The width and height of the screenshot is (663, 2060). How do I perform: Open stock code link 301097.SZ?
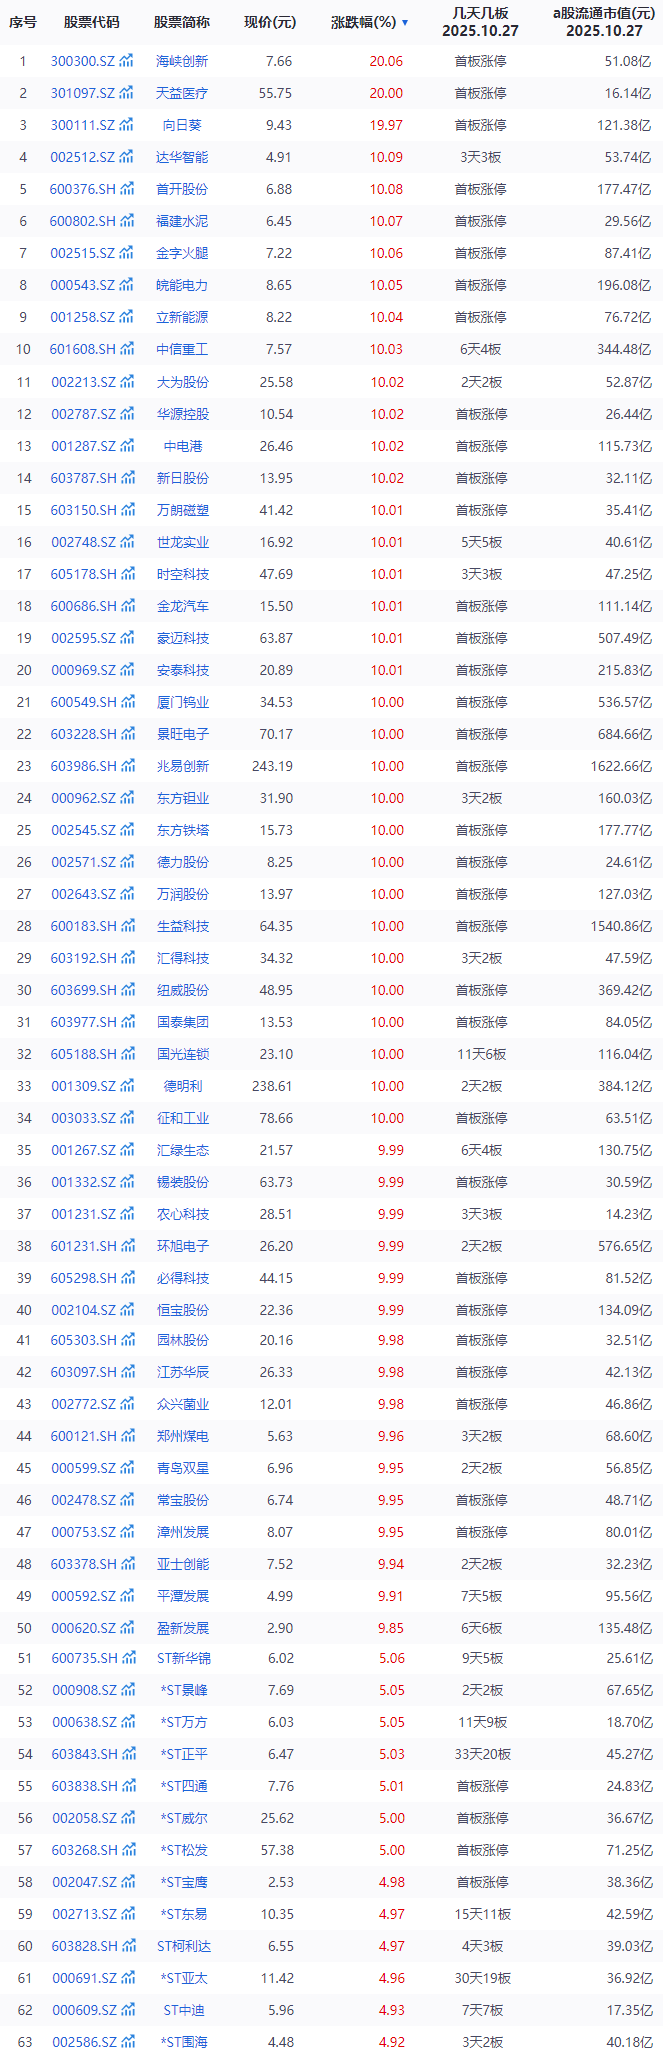click(x=83, y=93)
